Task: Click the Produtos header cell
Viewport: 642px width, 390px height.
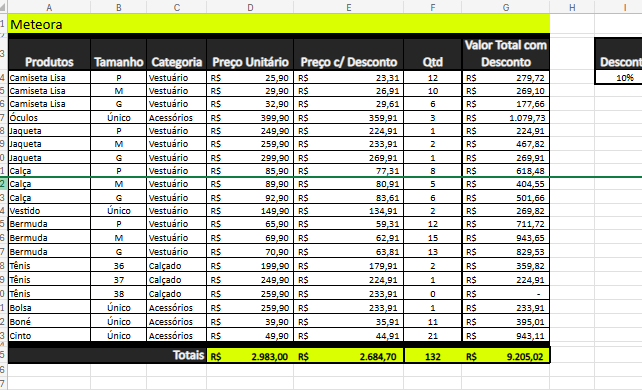Action: point(49,54)
